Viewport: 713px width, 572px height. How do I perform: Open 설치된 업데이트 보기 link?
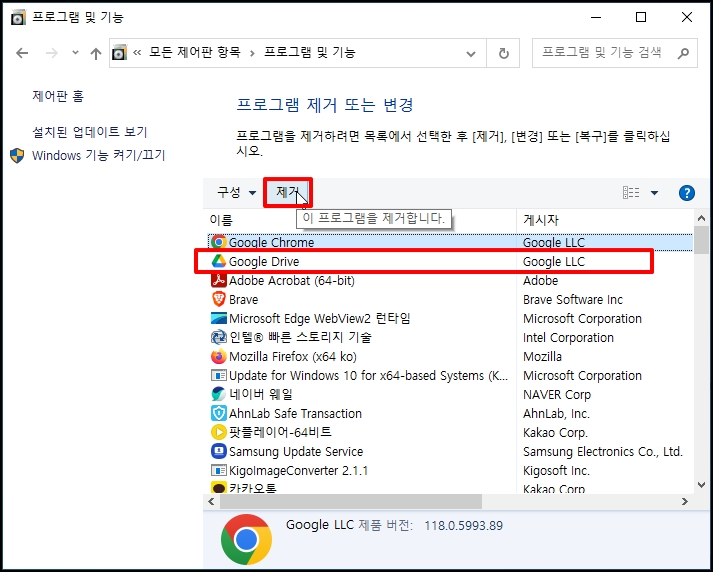tap(90, 132)
